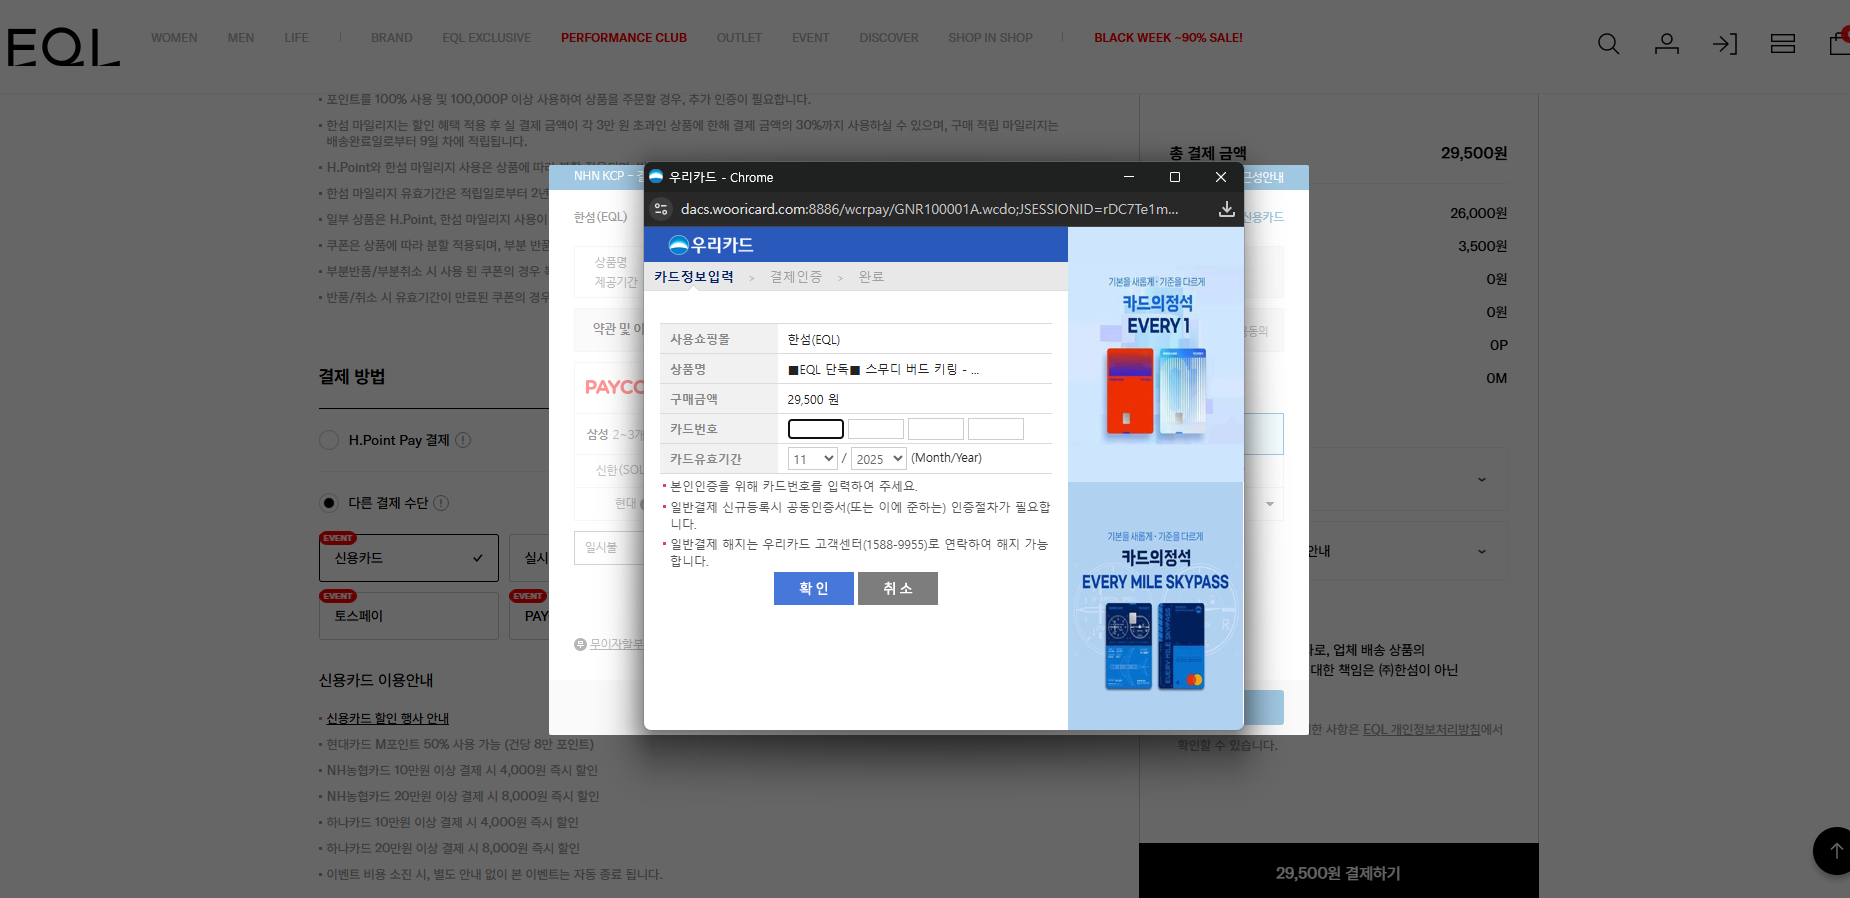Open the WOMEN menu
Viewport: 1850px width, 898px height.
(x=174, y=38)
